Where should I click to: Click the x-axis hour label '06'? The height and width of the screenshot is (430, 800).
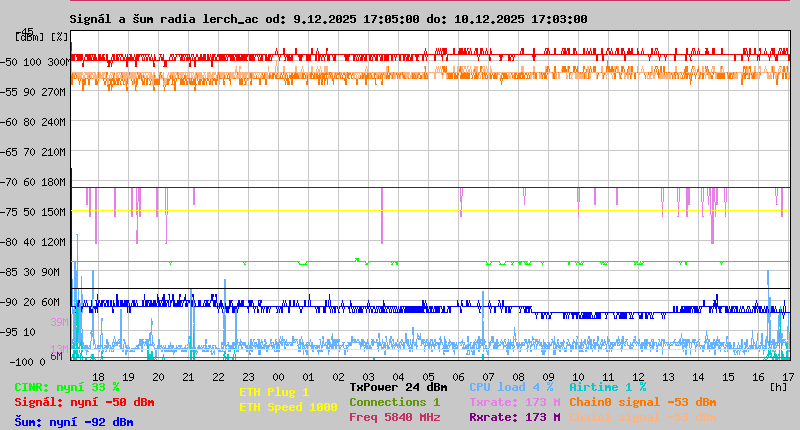coord(458,377)
